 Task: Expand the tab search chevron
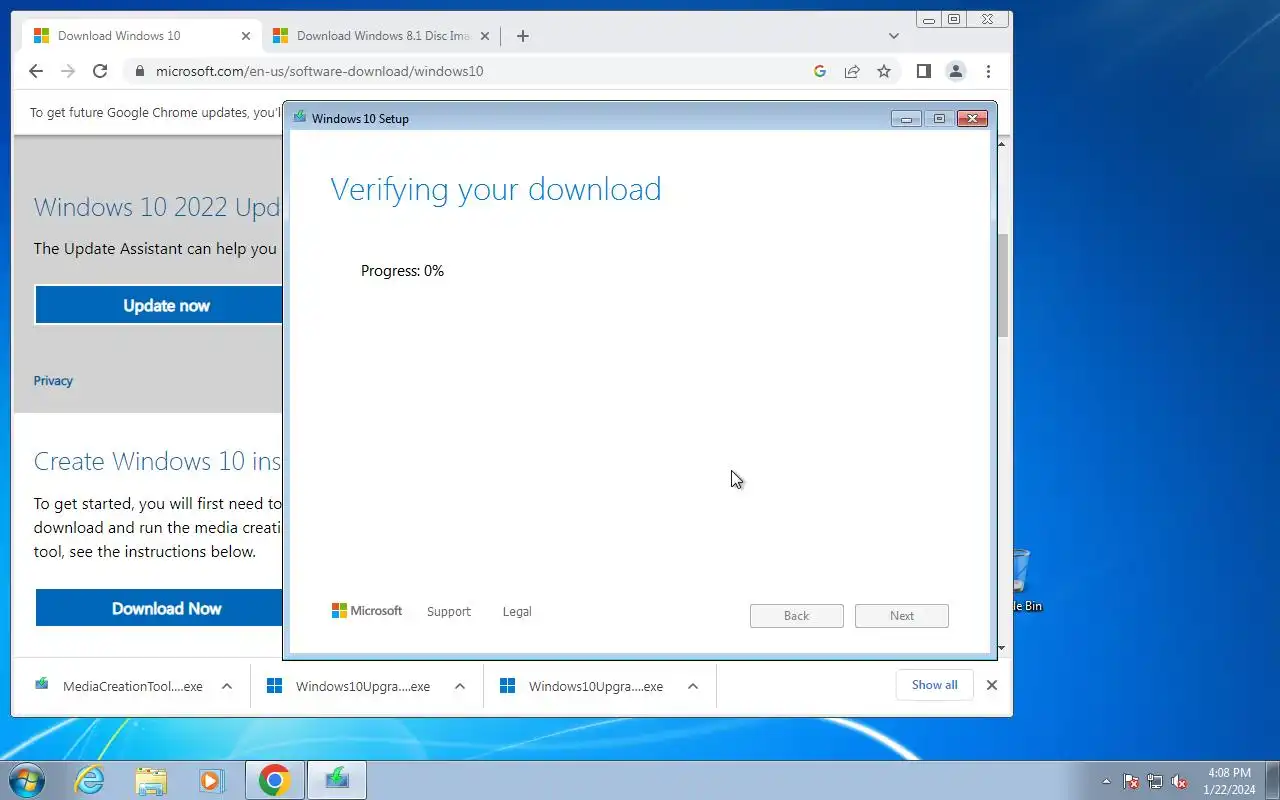[x=894, y=36]
